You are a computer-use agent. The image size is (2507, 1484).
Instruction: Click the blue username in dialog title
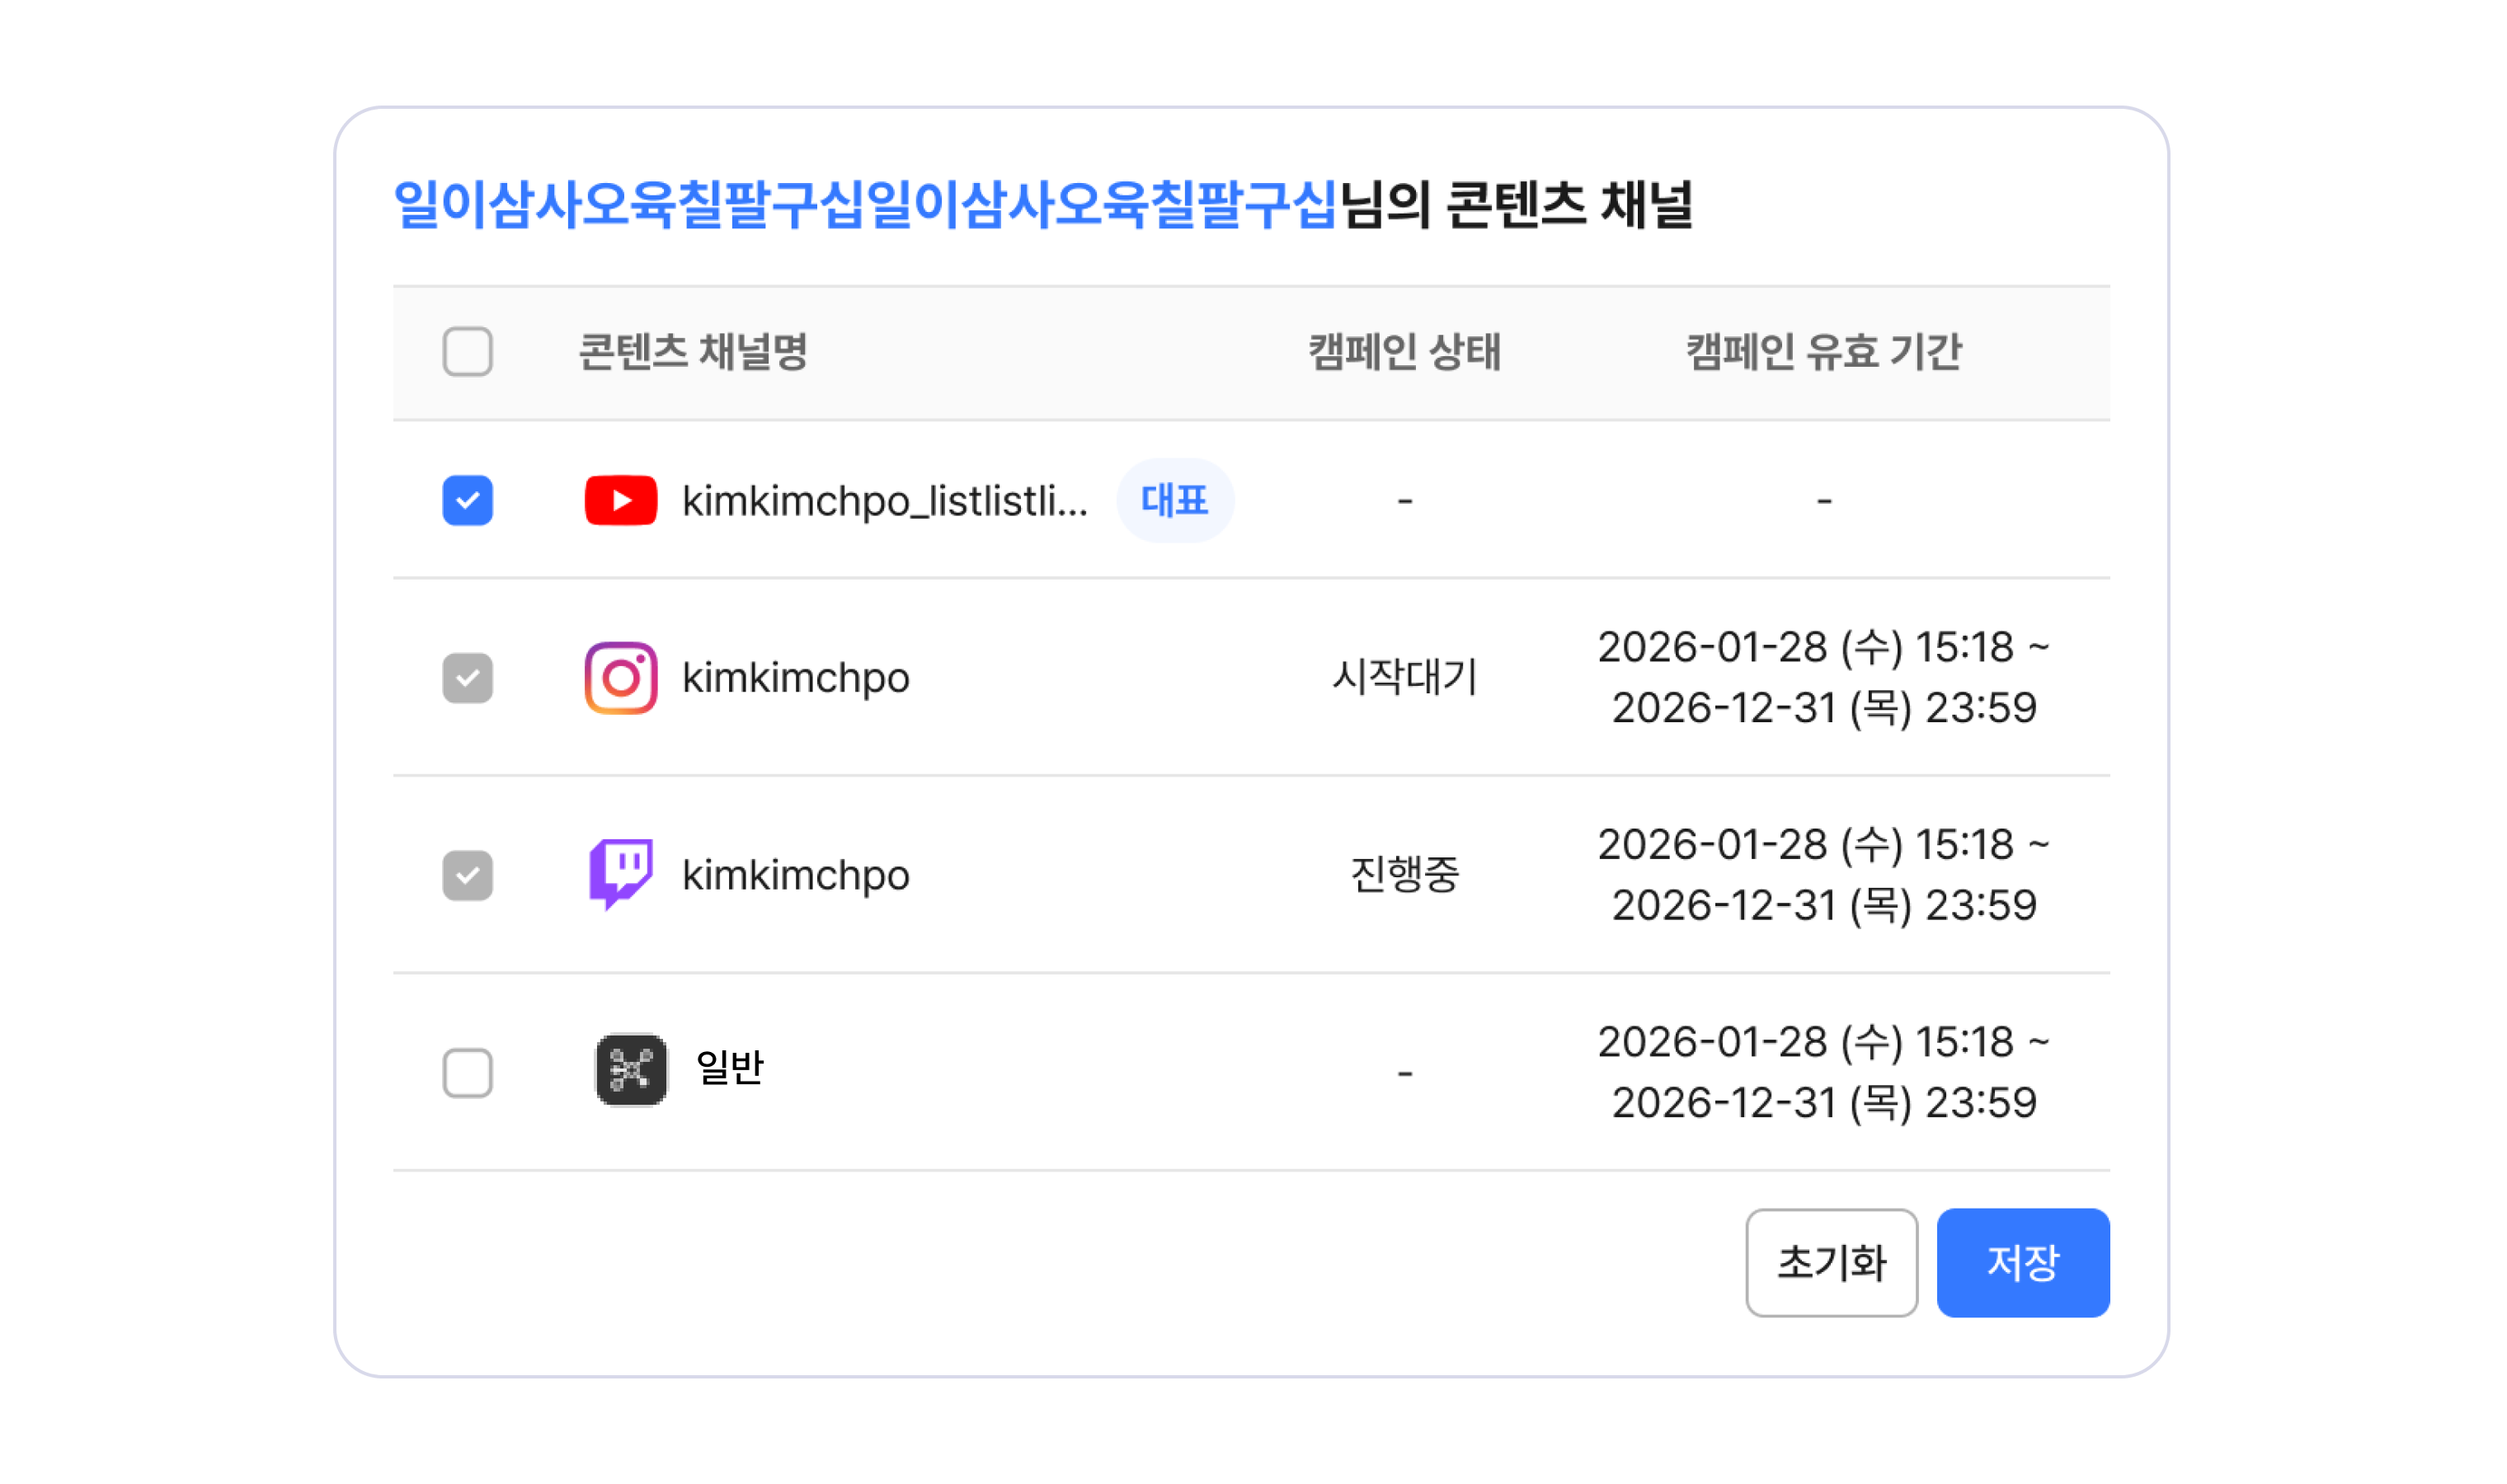point(864,205)
